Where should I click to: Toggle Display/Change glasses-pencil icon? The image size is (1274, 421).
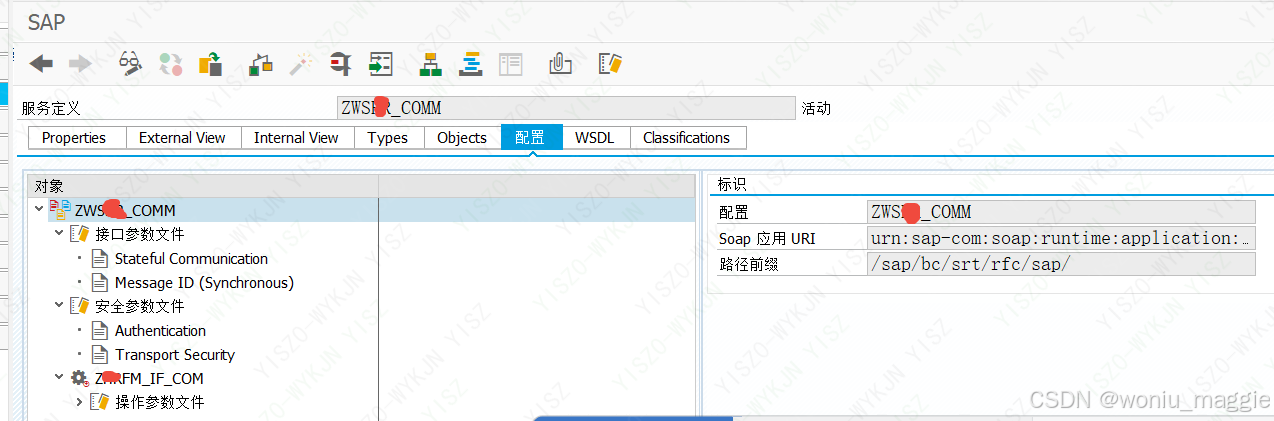(x=131, y=64)
